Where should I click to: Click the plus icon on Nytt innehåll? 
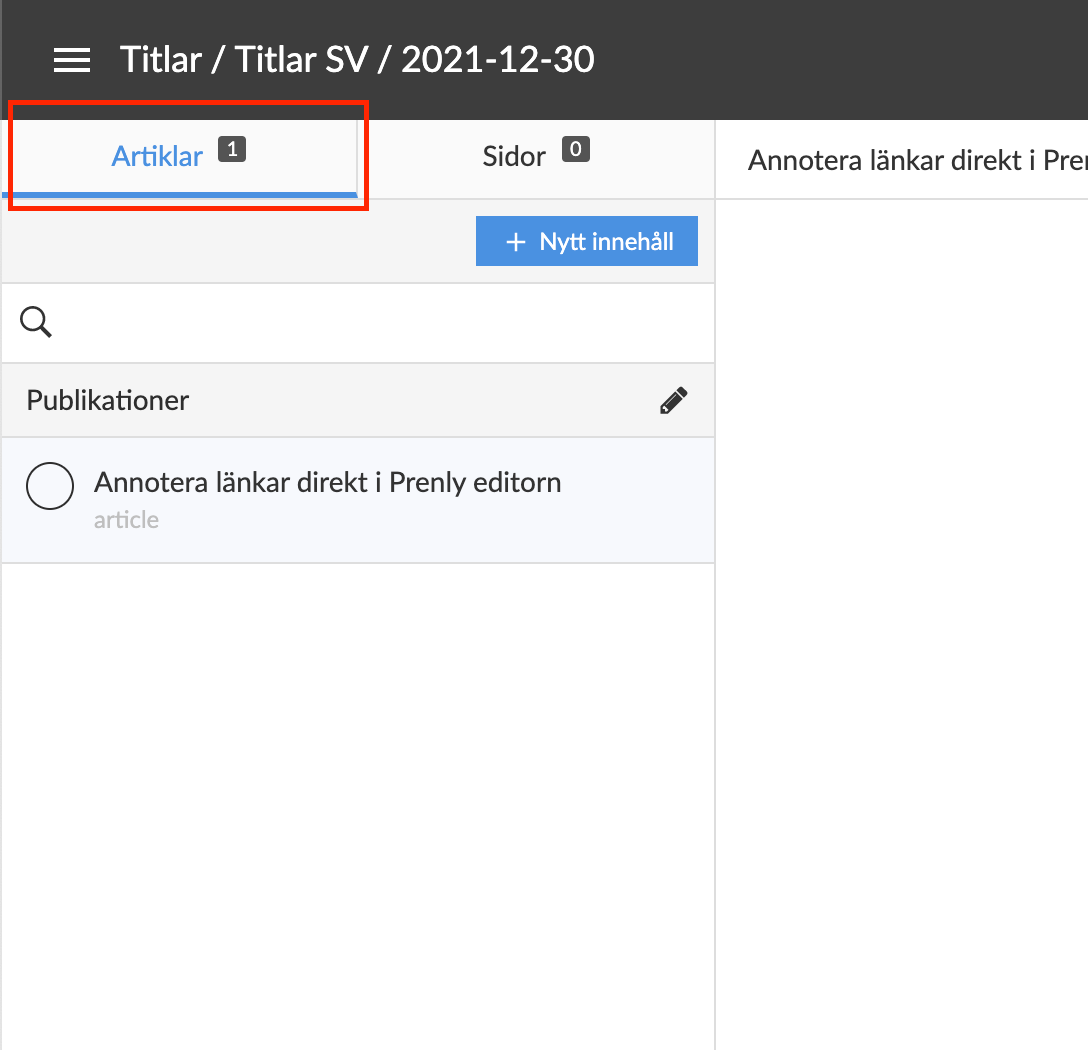click(x=516, y=242)
